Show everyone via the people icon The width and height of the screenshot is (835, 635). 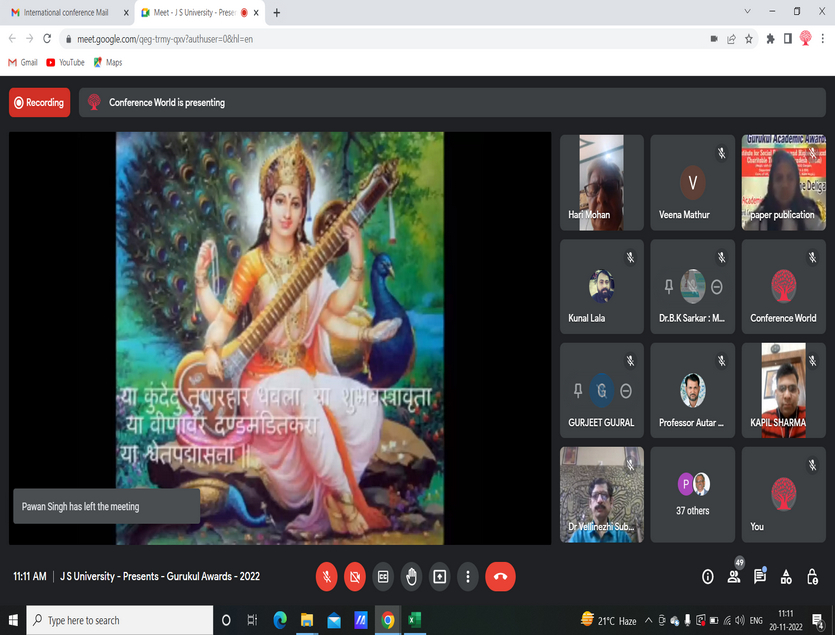(x=734, y=576)
